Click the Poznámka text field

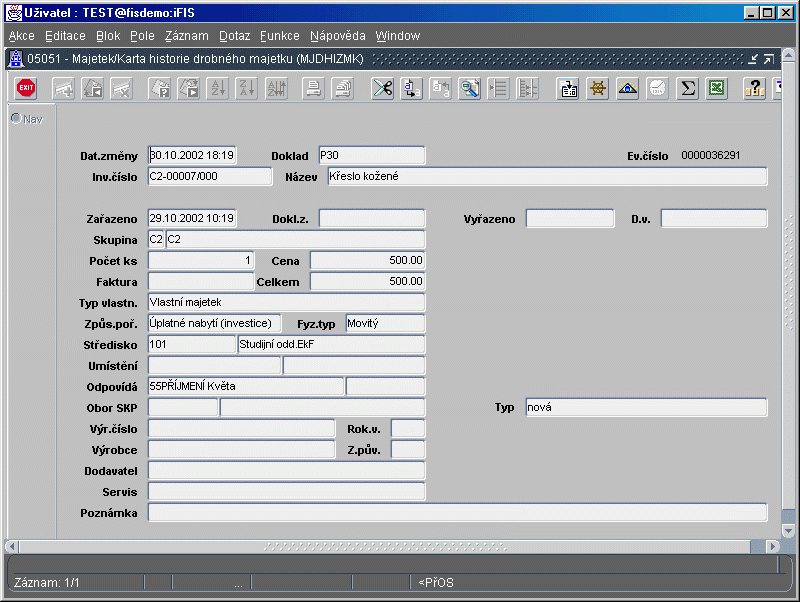[457, 512]
